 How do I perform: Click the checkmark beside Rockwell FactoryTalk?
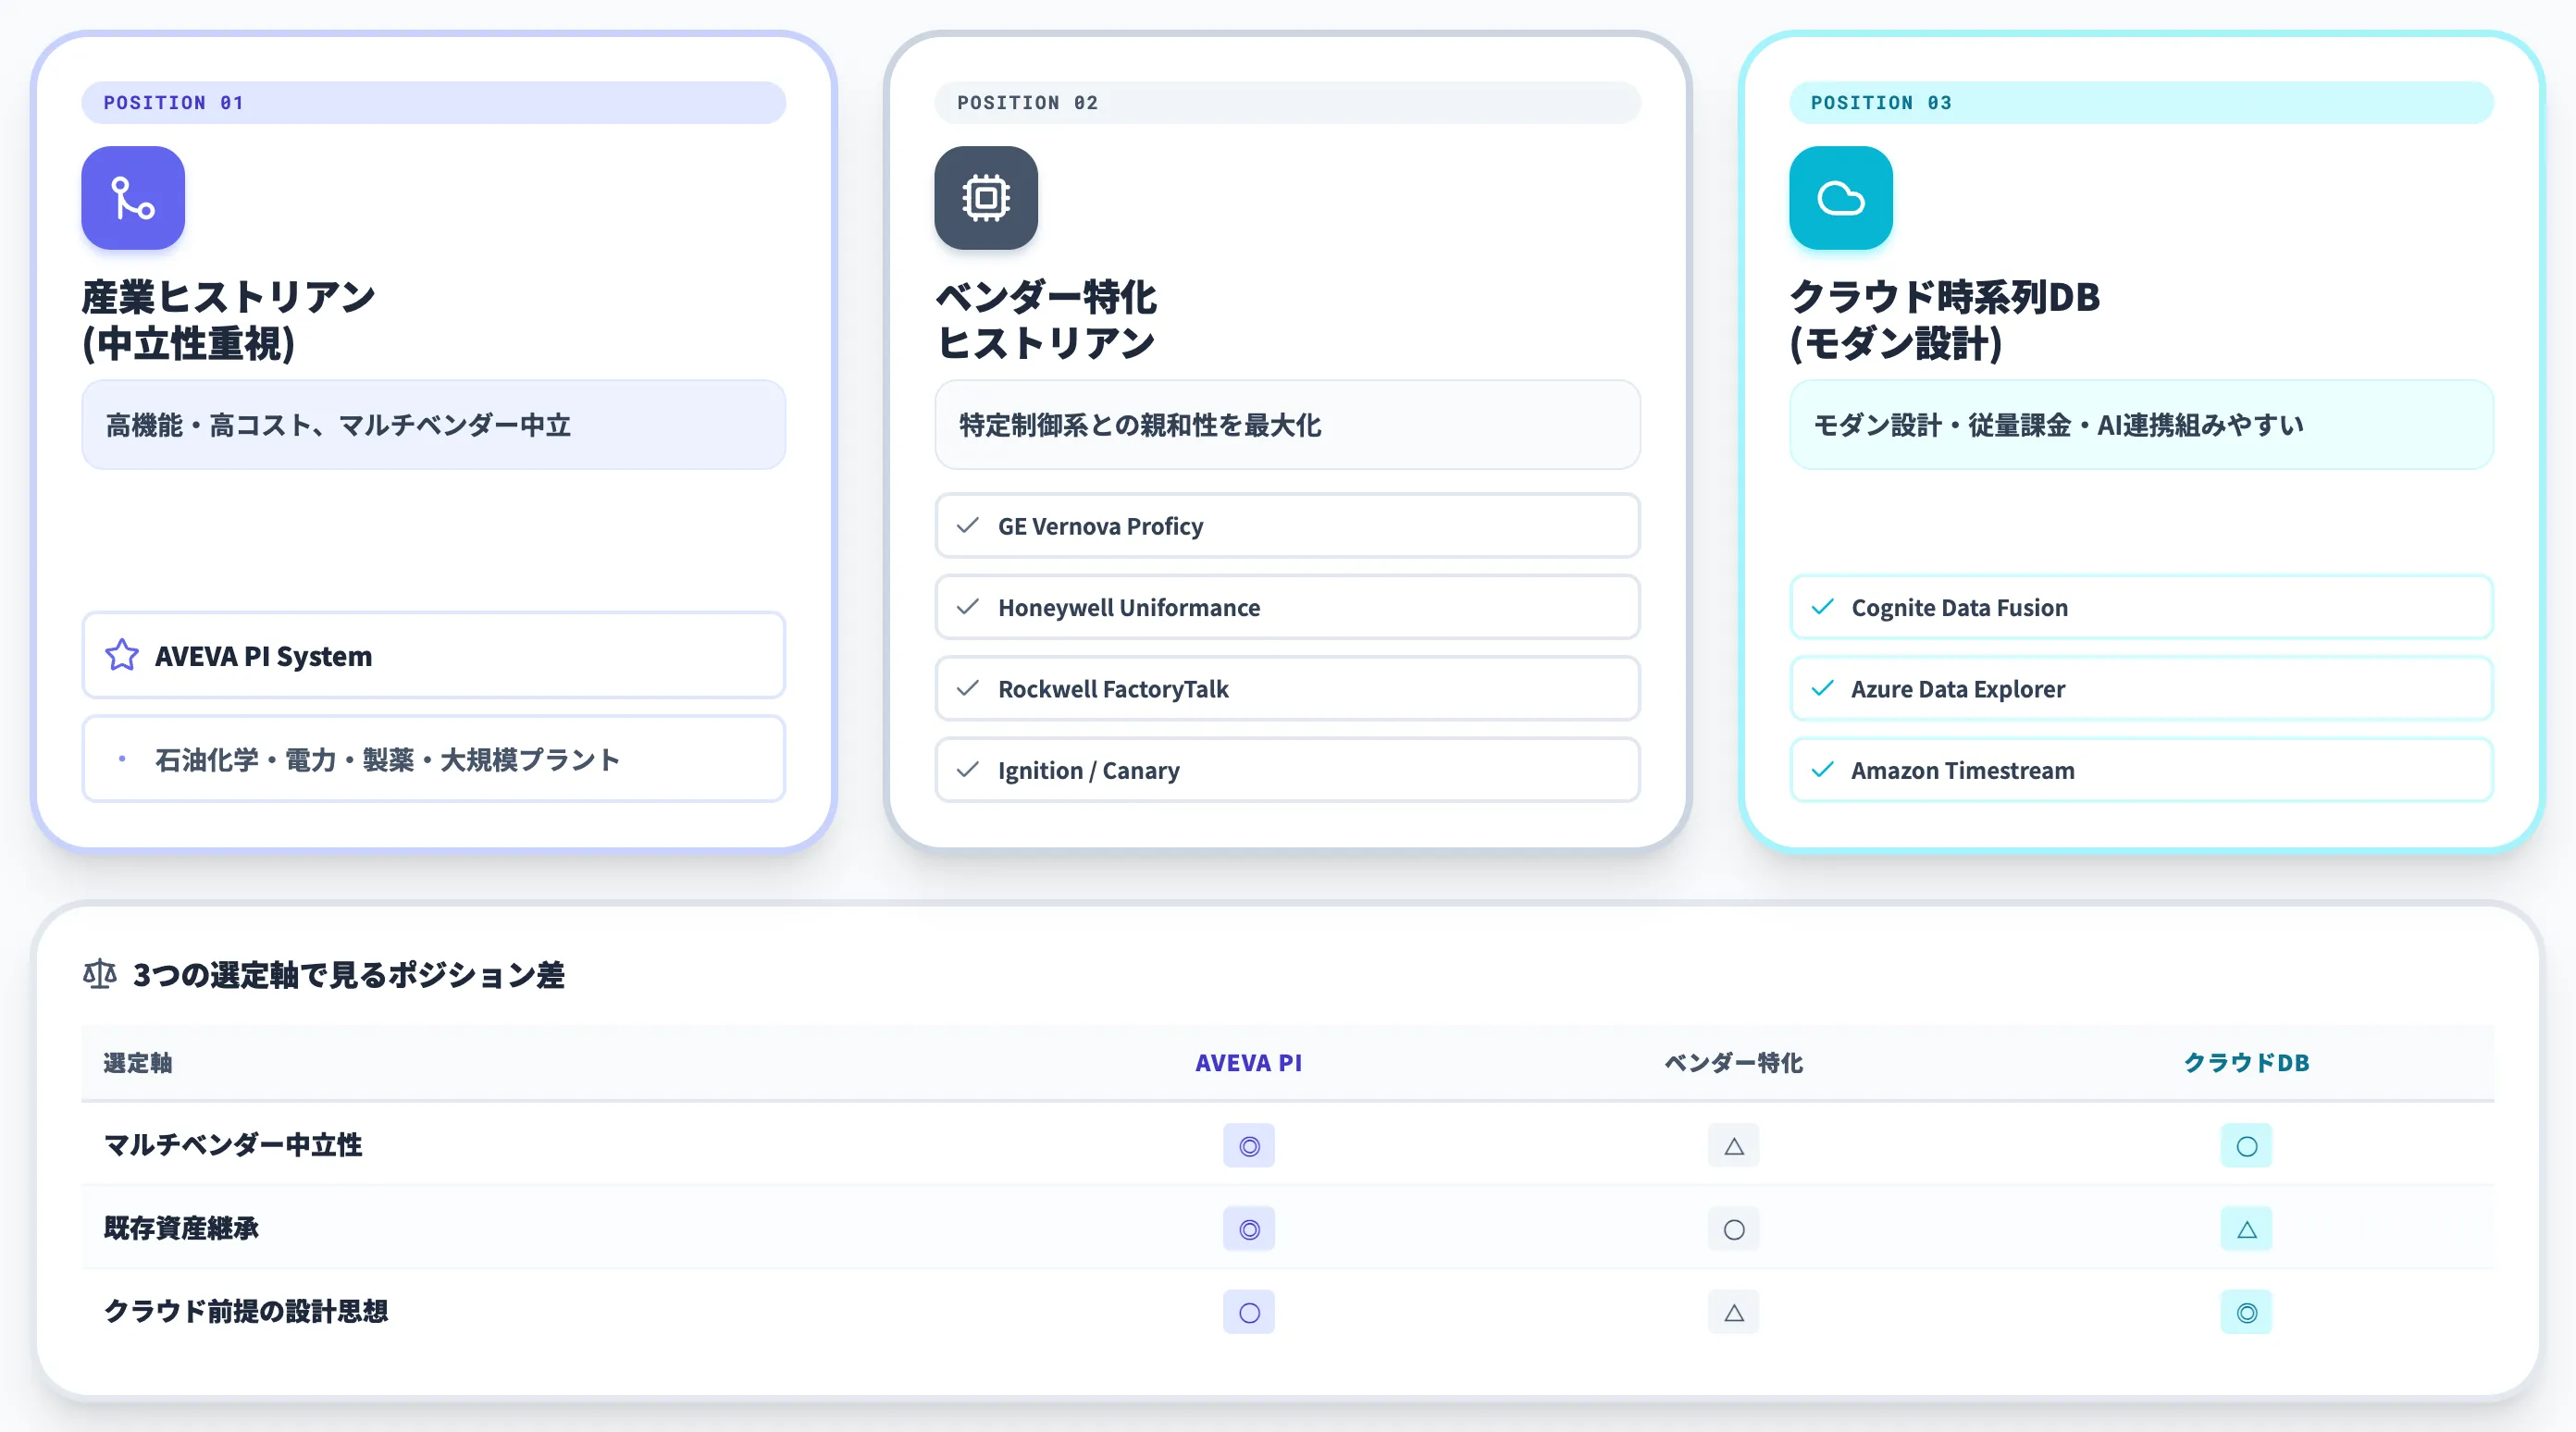pyautogui.click(x=967, y=689)
